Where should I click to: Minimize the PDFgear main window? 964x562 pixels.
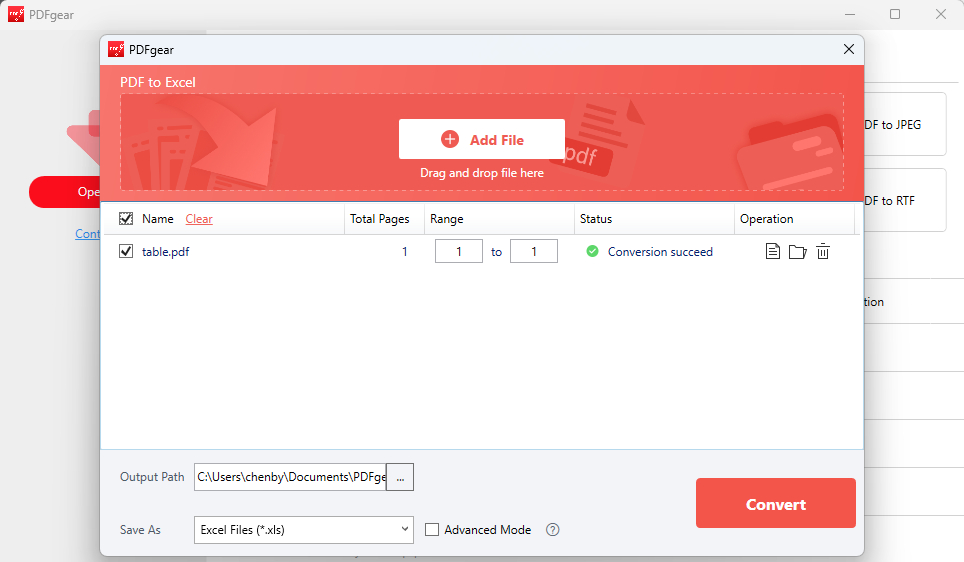(850, 14)
